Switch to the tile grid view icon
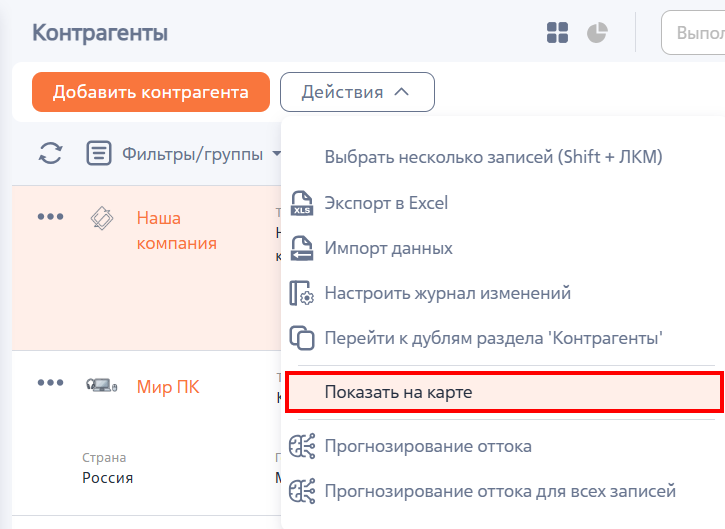Viewport: 725px width, 529px height. 557,33
